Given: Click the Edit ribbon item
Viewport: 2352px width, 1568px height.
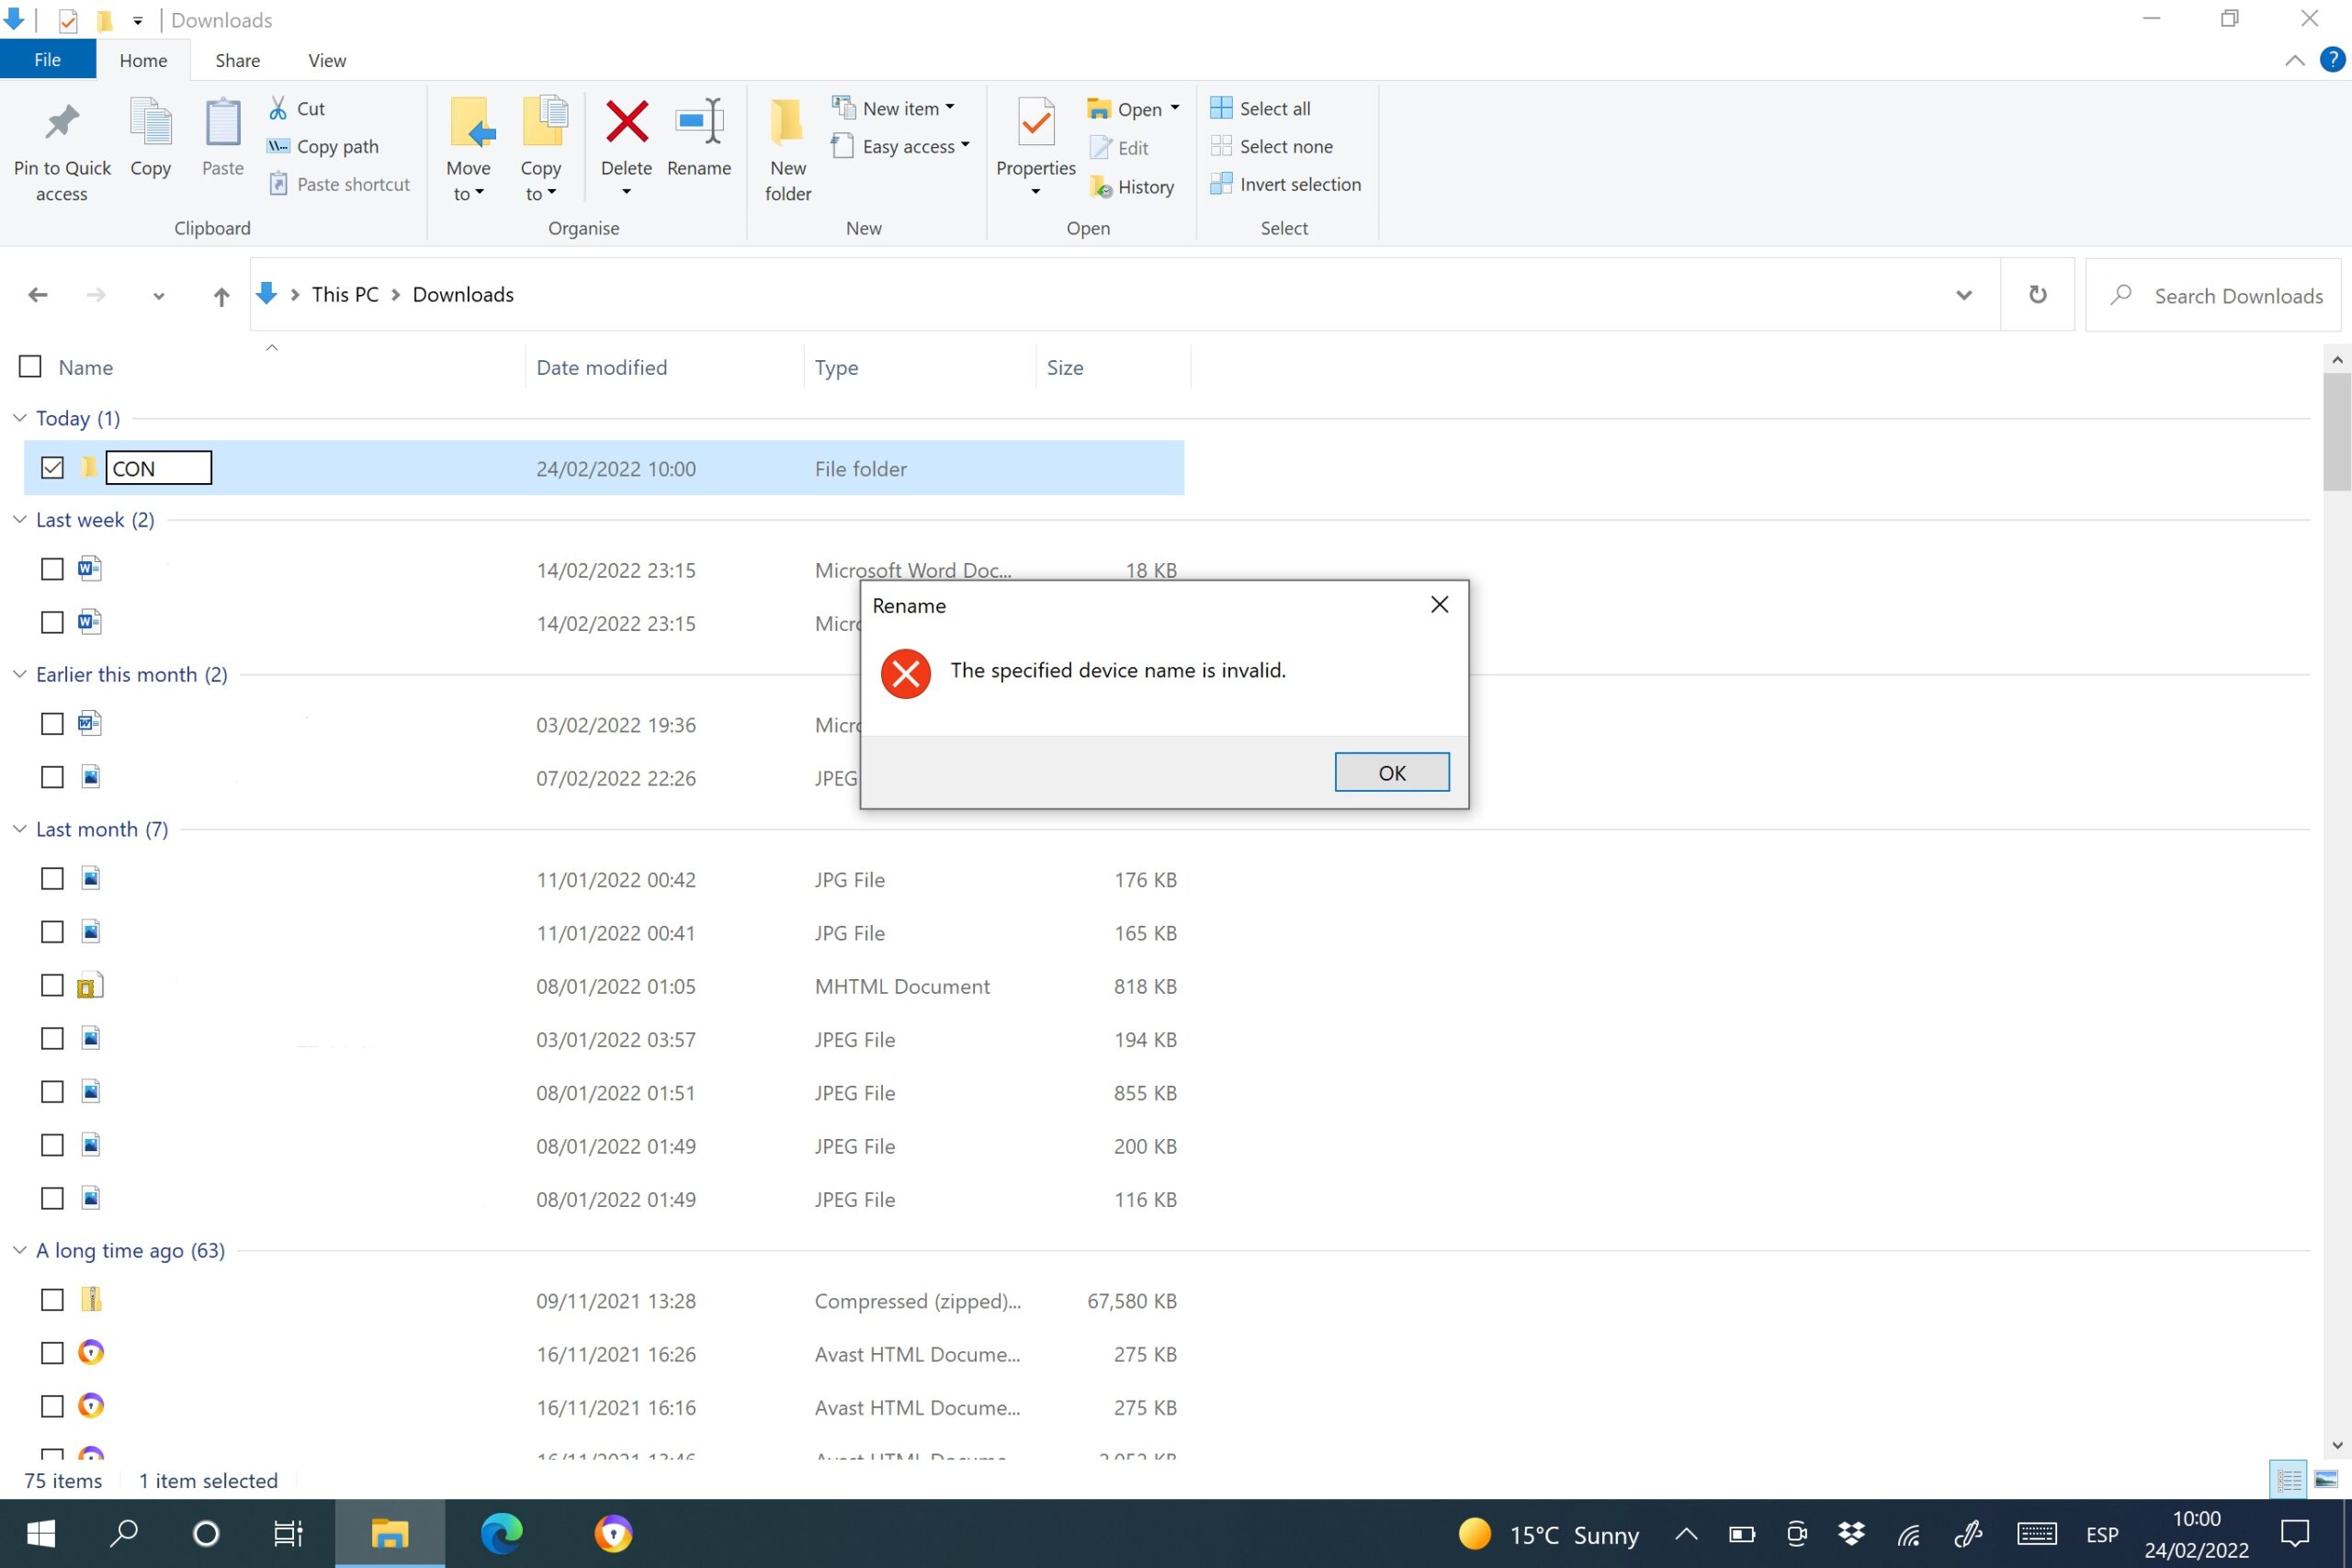Looking at the screenshot, I should (x=1119, y=147).
